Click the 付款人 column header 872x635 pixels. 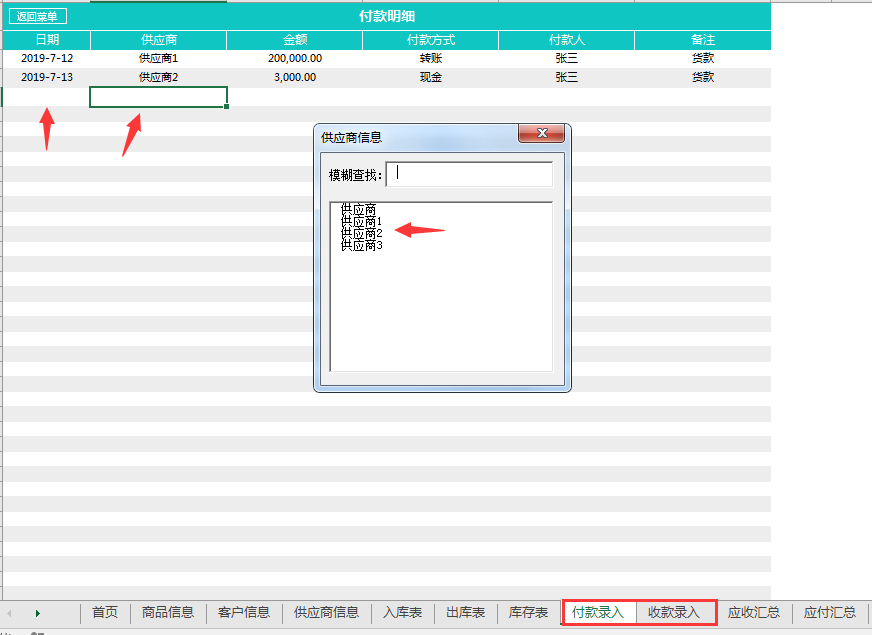coord(566,39)
